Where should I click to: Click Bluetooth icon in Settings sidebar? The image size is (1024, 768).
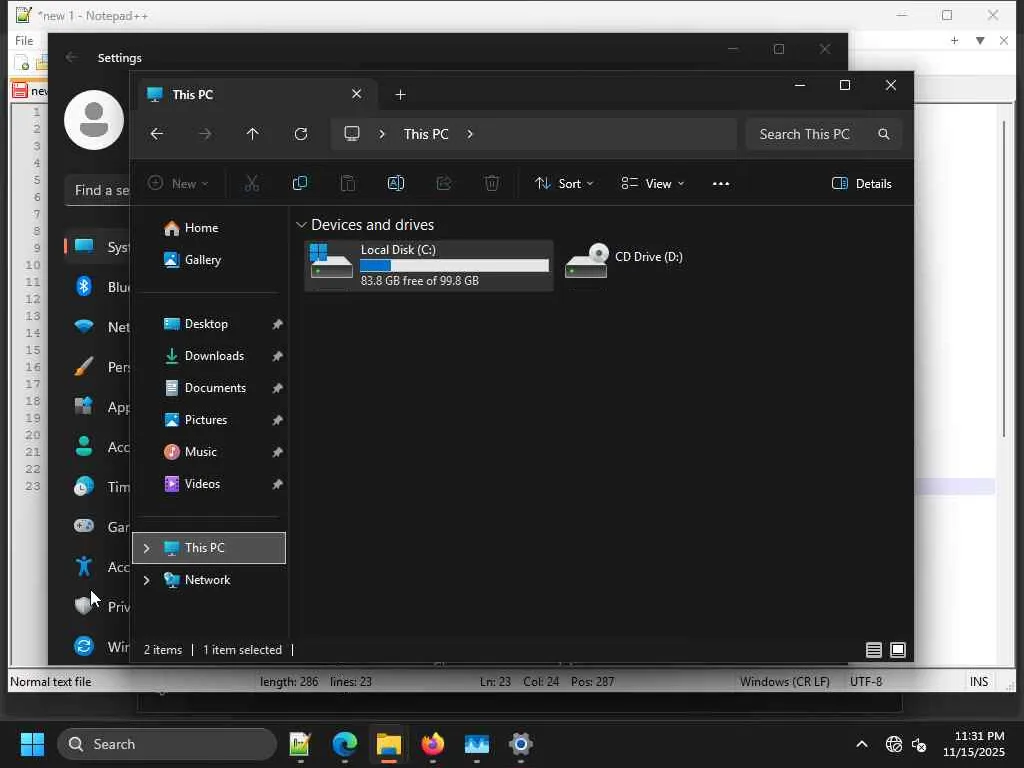[84, 286]
